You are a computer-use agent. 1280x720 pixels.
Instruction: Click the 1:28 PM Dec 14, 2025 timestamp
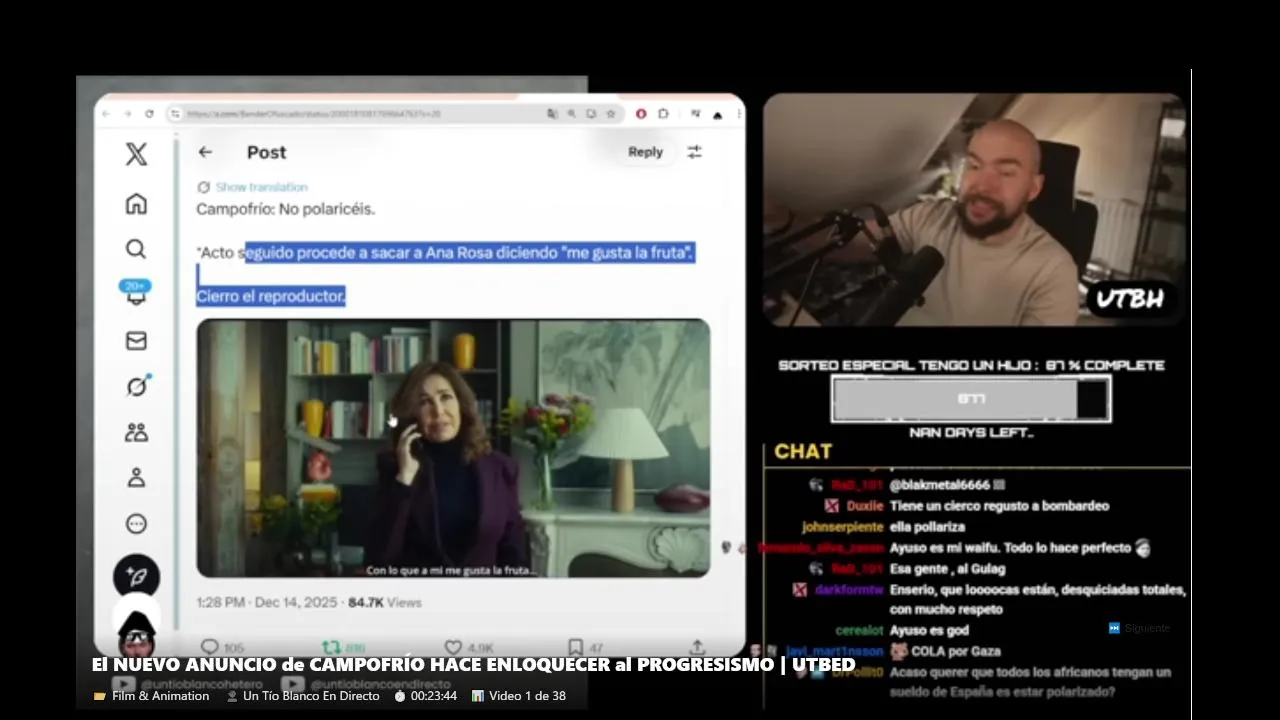tap(267, 603)
